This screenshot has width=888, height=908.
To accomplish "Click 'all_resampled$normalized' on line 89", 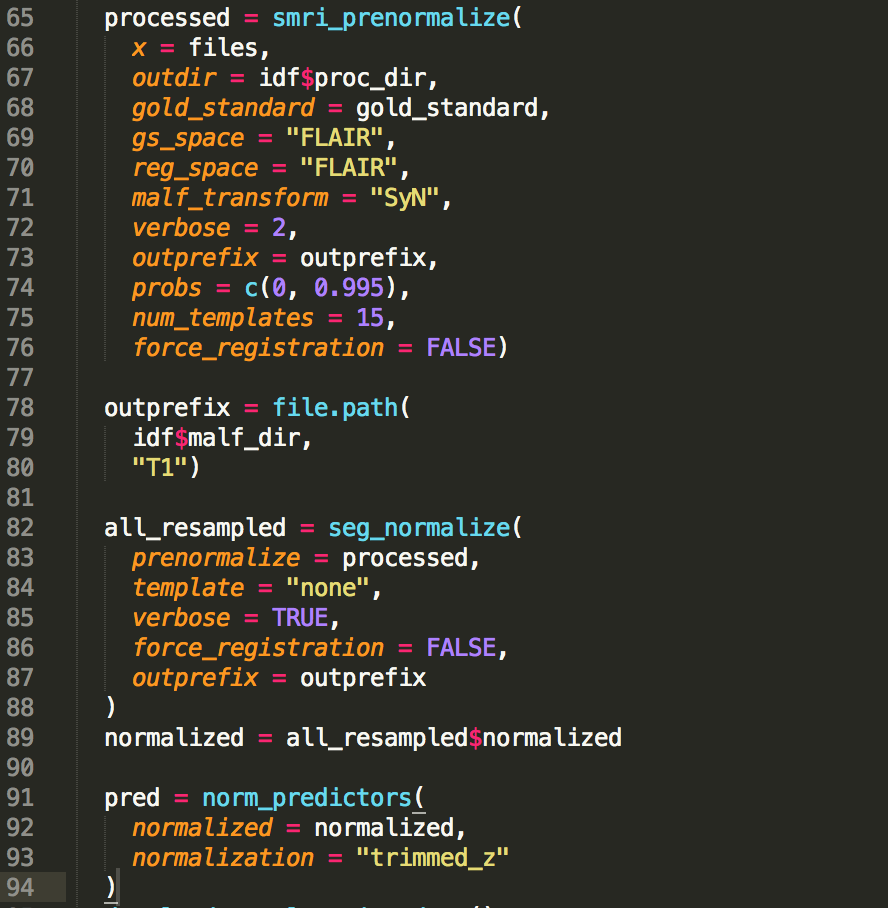I will [454, 738].
